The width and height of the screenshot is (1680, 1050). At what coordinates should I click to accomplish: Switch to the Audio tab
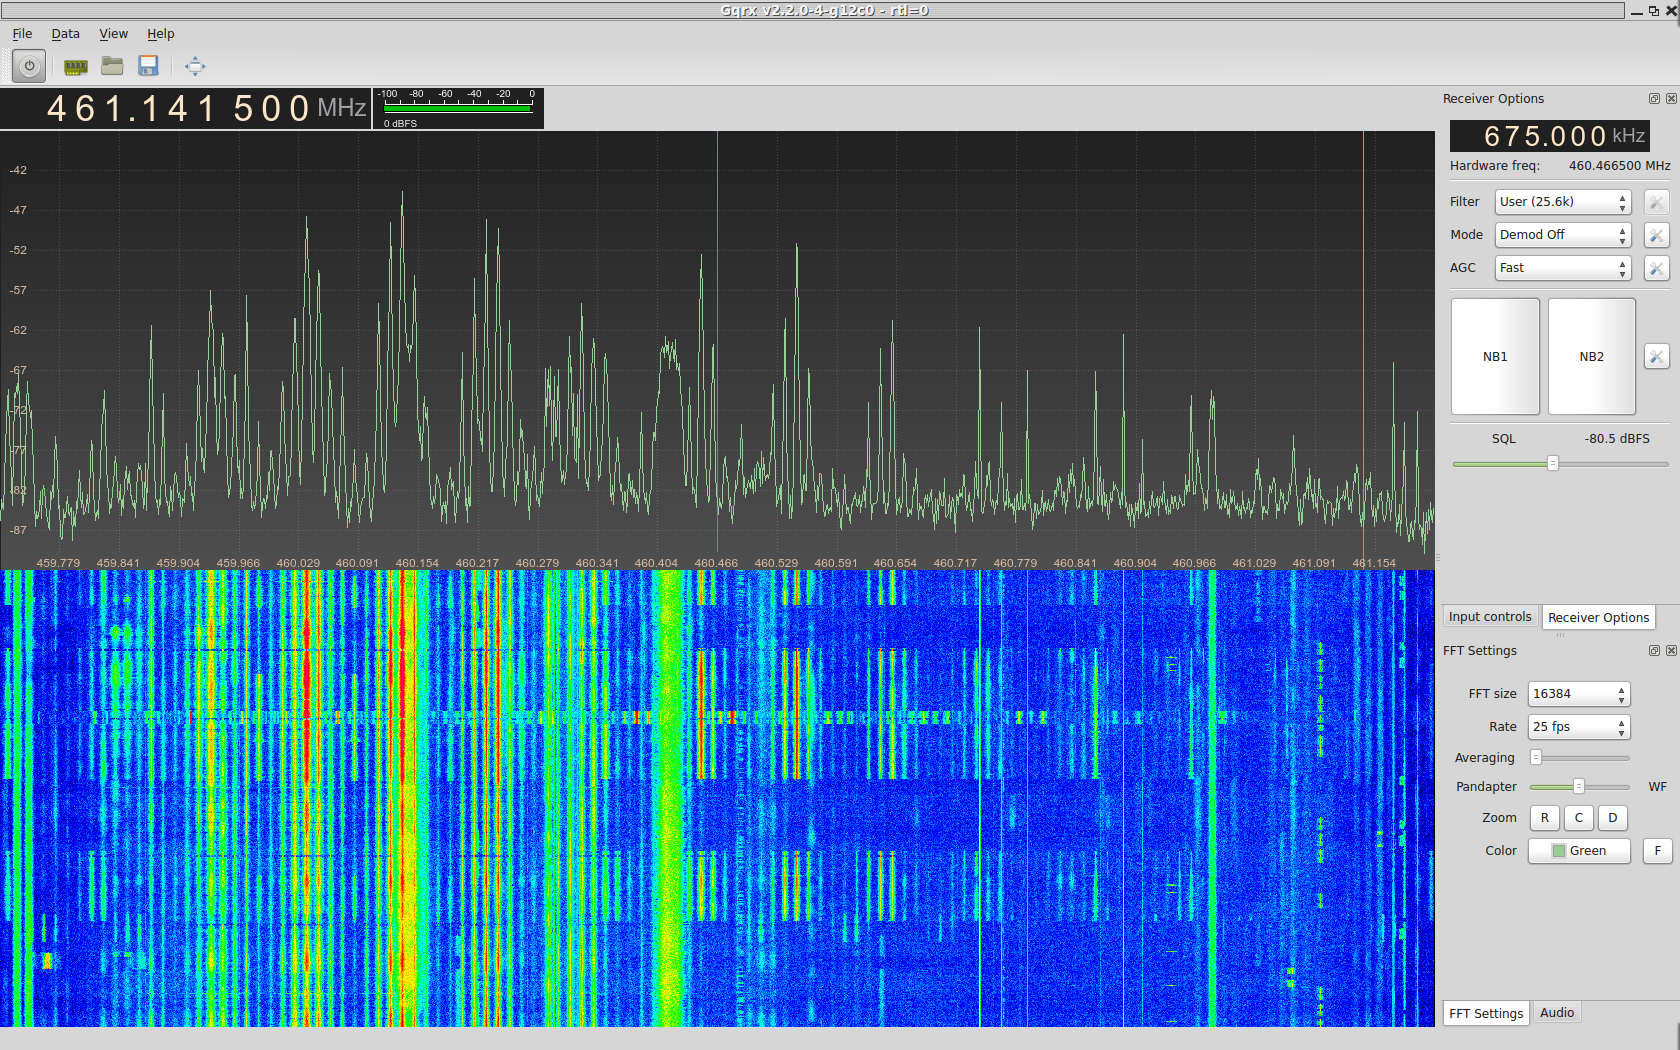click(1557, 1013)
